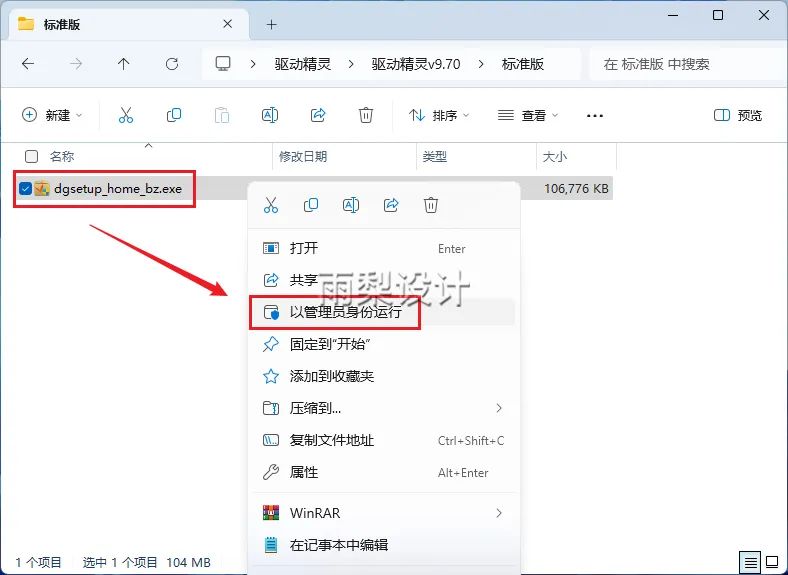Viewport: 788px width, 575px height.
Task: Click the Copy icon in the Explorer toolbar
Action: click(174, 116)
